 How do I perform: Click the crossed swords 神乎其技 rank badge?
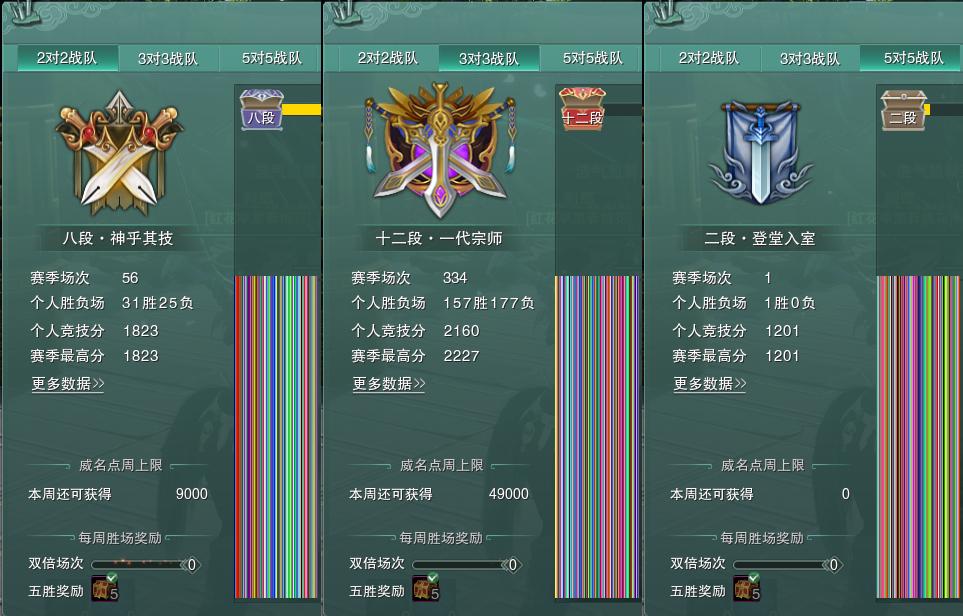119,153
